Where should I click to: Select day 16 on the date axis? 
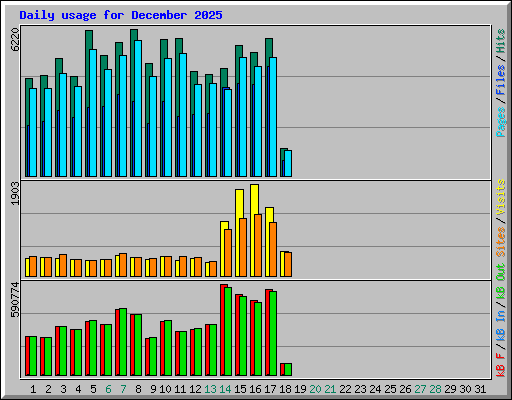click(255, 389)
